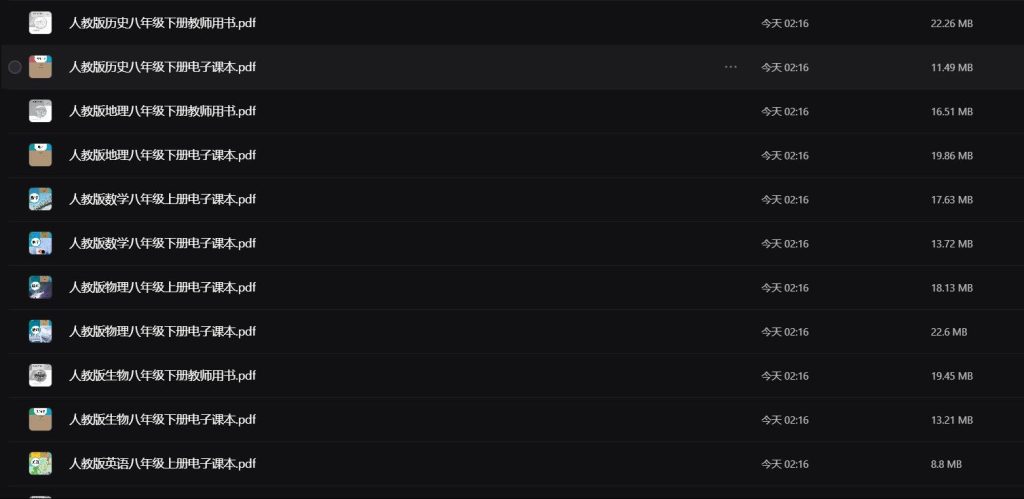Open file 人教版地理八年级下册电子课本.pdf
The height and width of the screenshot is (499, 1024).
pyautogui.click(x=162, y=155)
